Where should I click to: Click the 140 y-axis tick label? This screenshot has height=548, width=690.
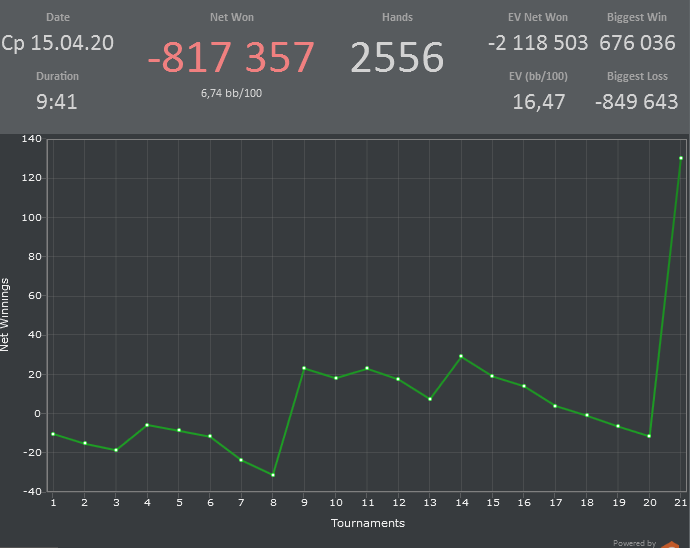pyautogui.click(x=32, y=139)
